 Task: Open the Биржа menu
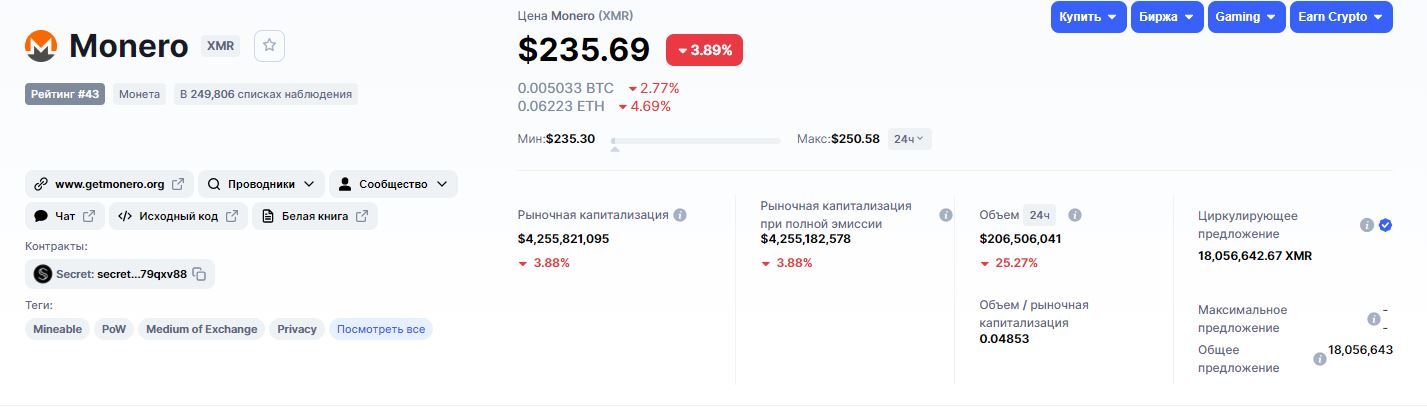1167,17
